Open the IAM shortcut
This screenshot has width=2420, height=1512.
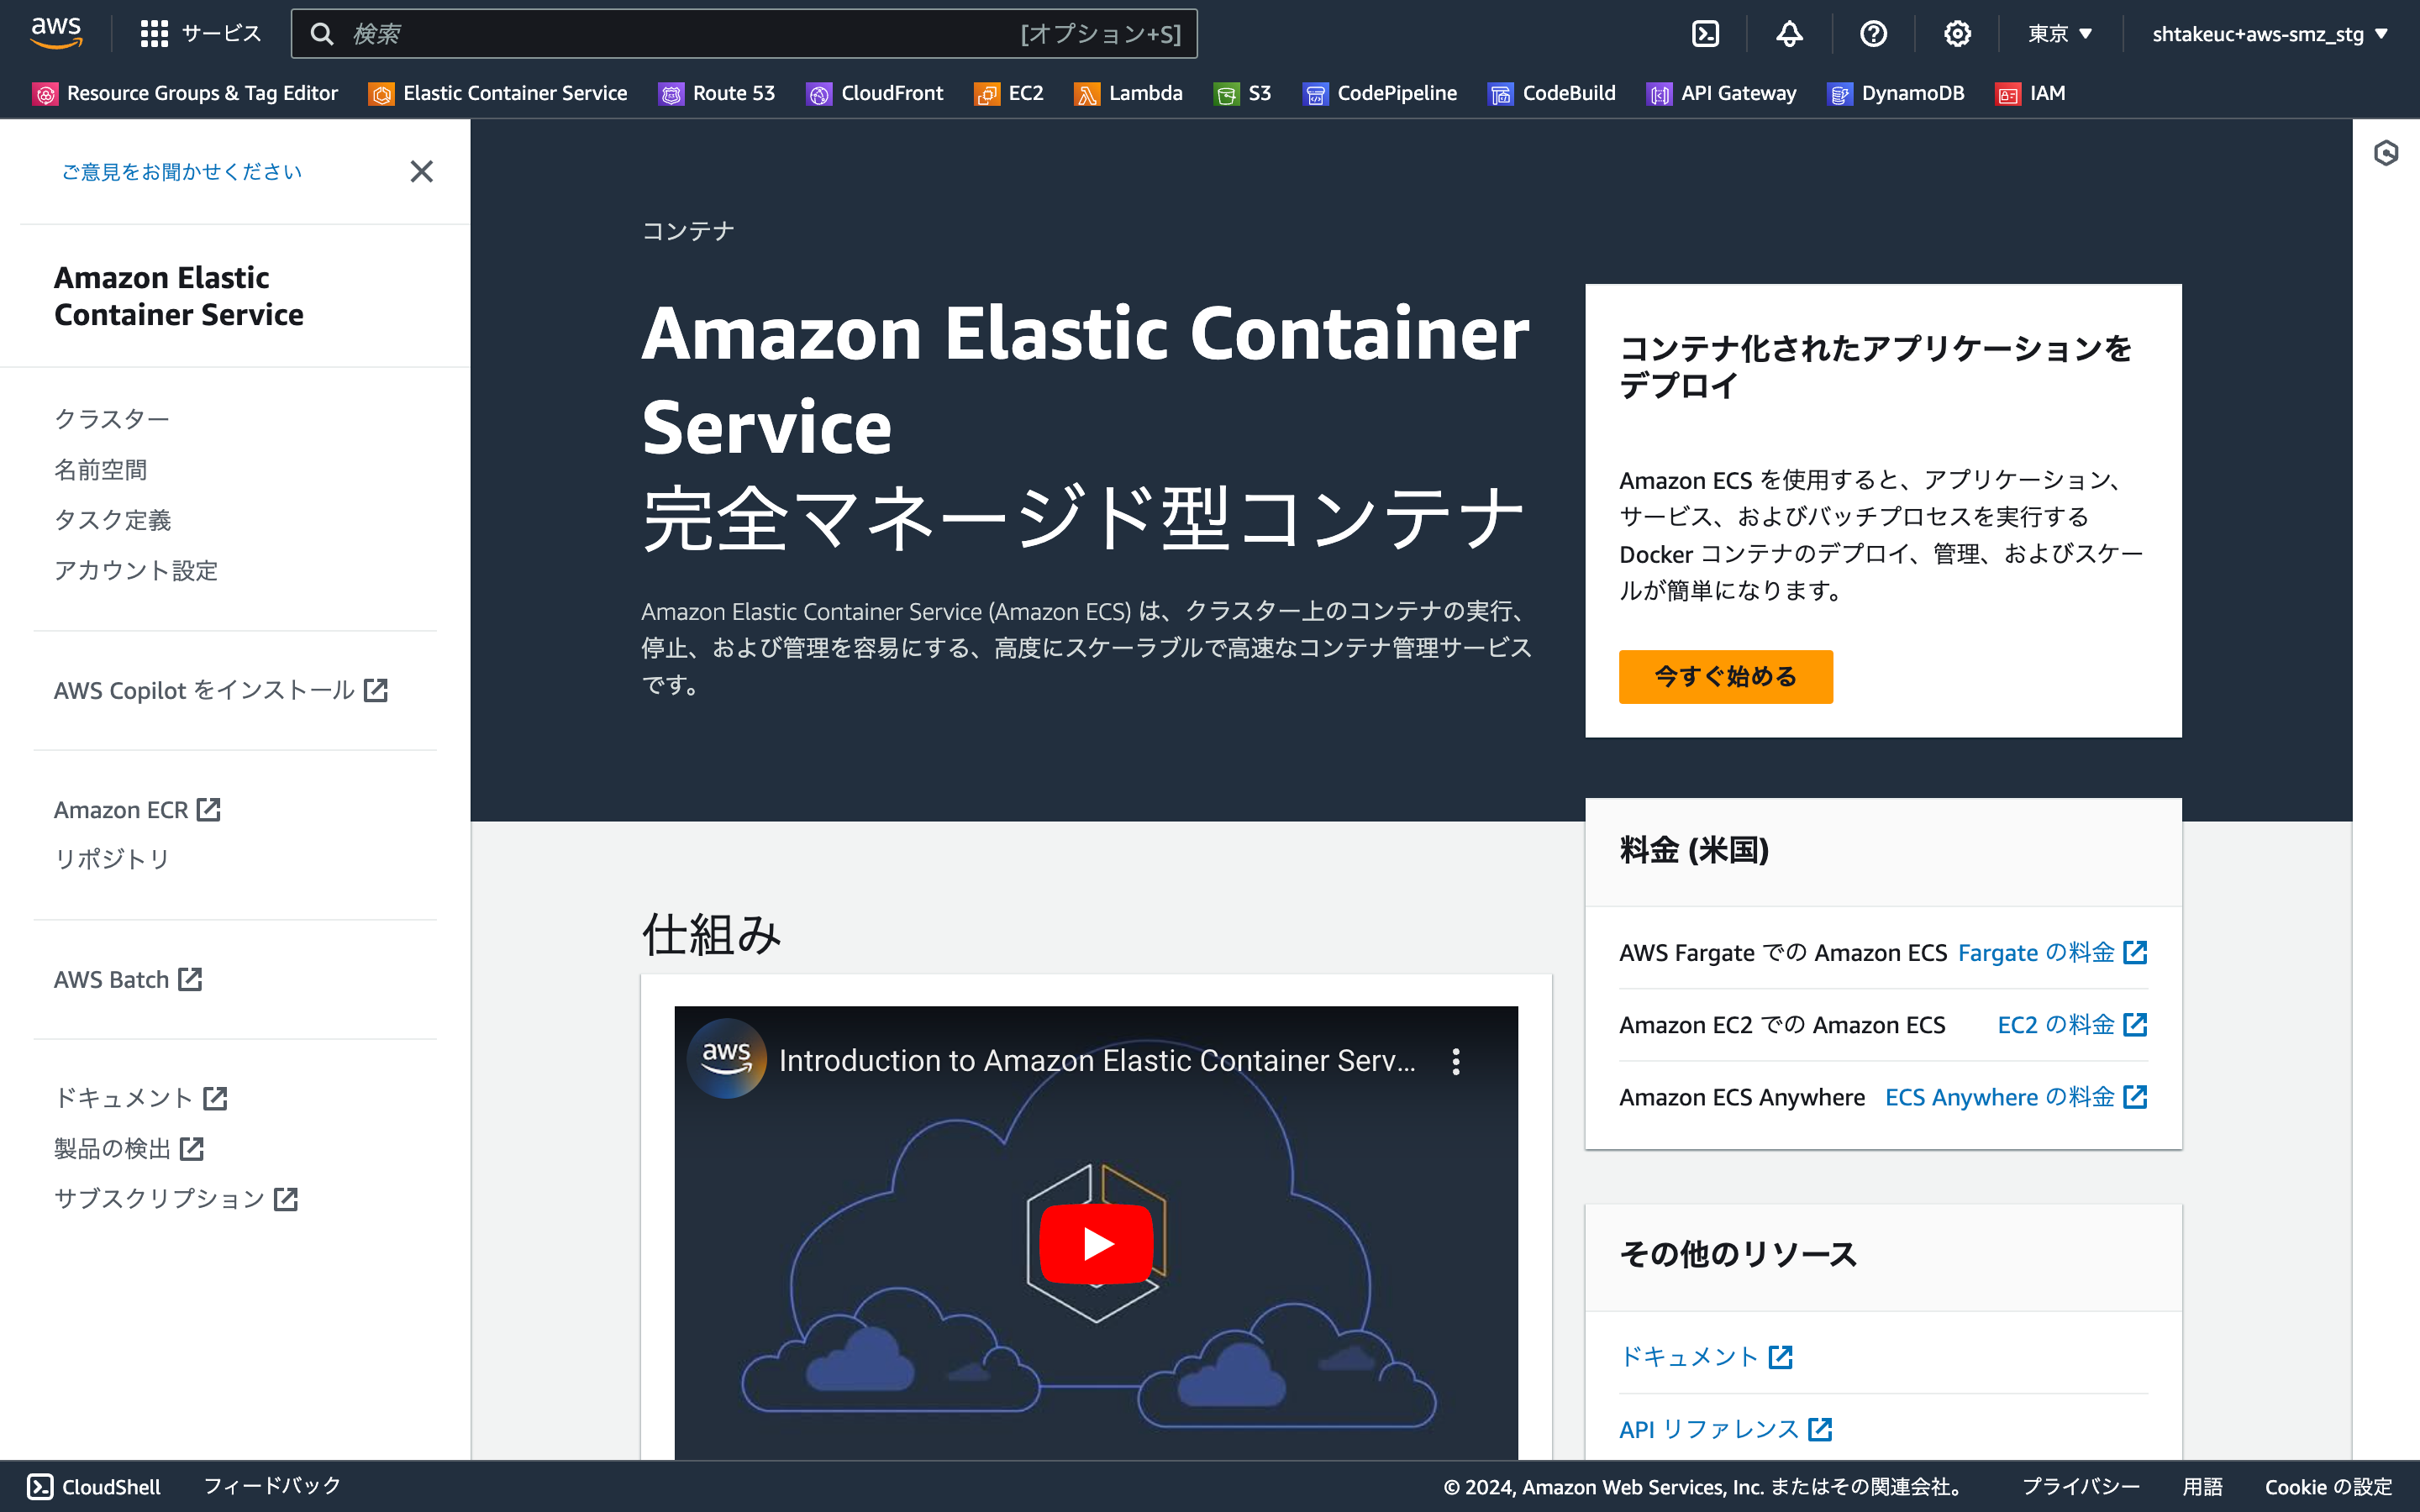pos(2031,93)
